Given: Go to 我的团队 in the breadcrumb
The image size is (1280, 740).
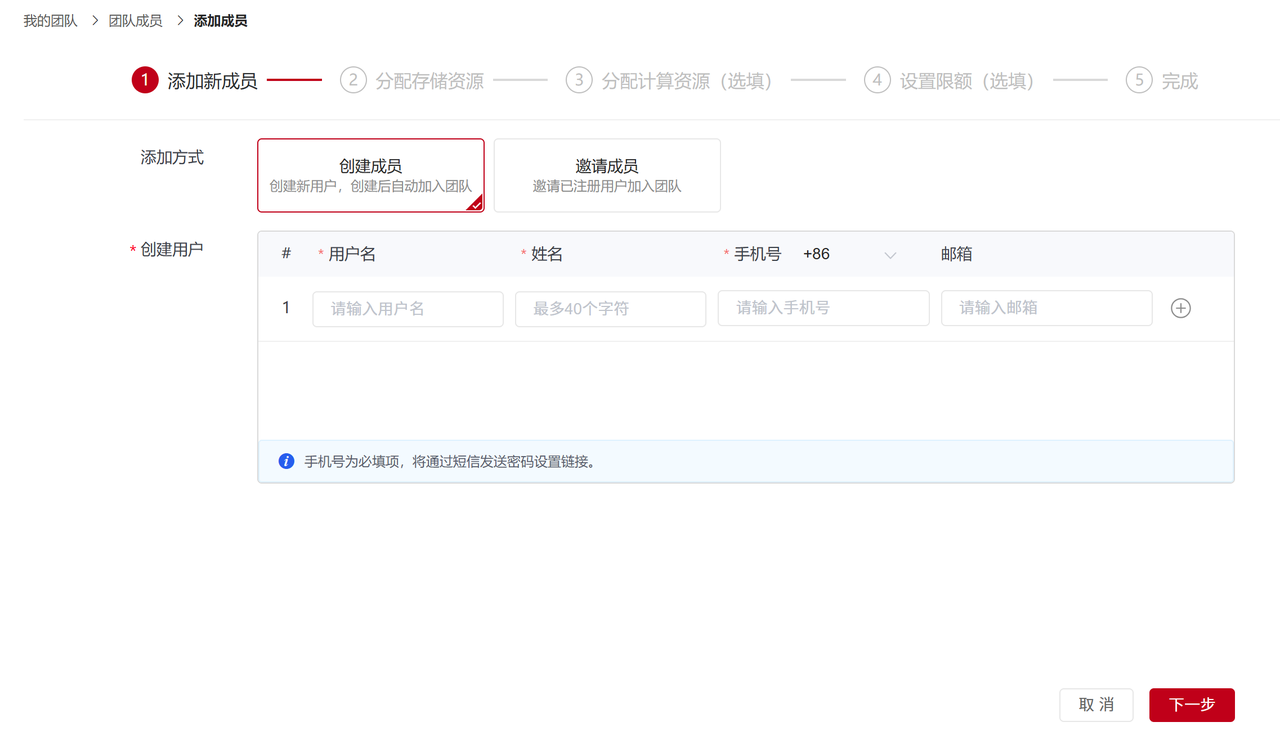Looking at the screenshot, I should pos(51,20).
